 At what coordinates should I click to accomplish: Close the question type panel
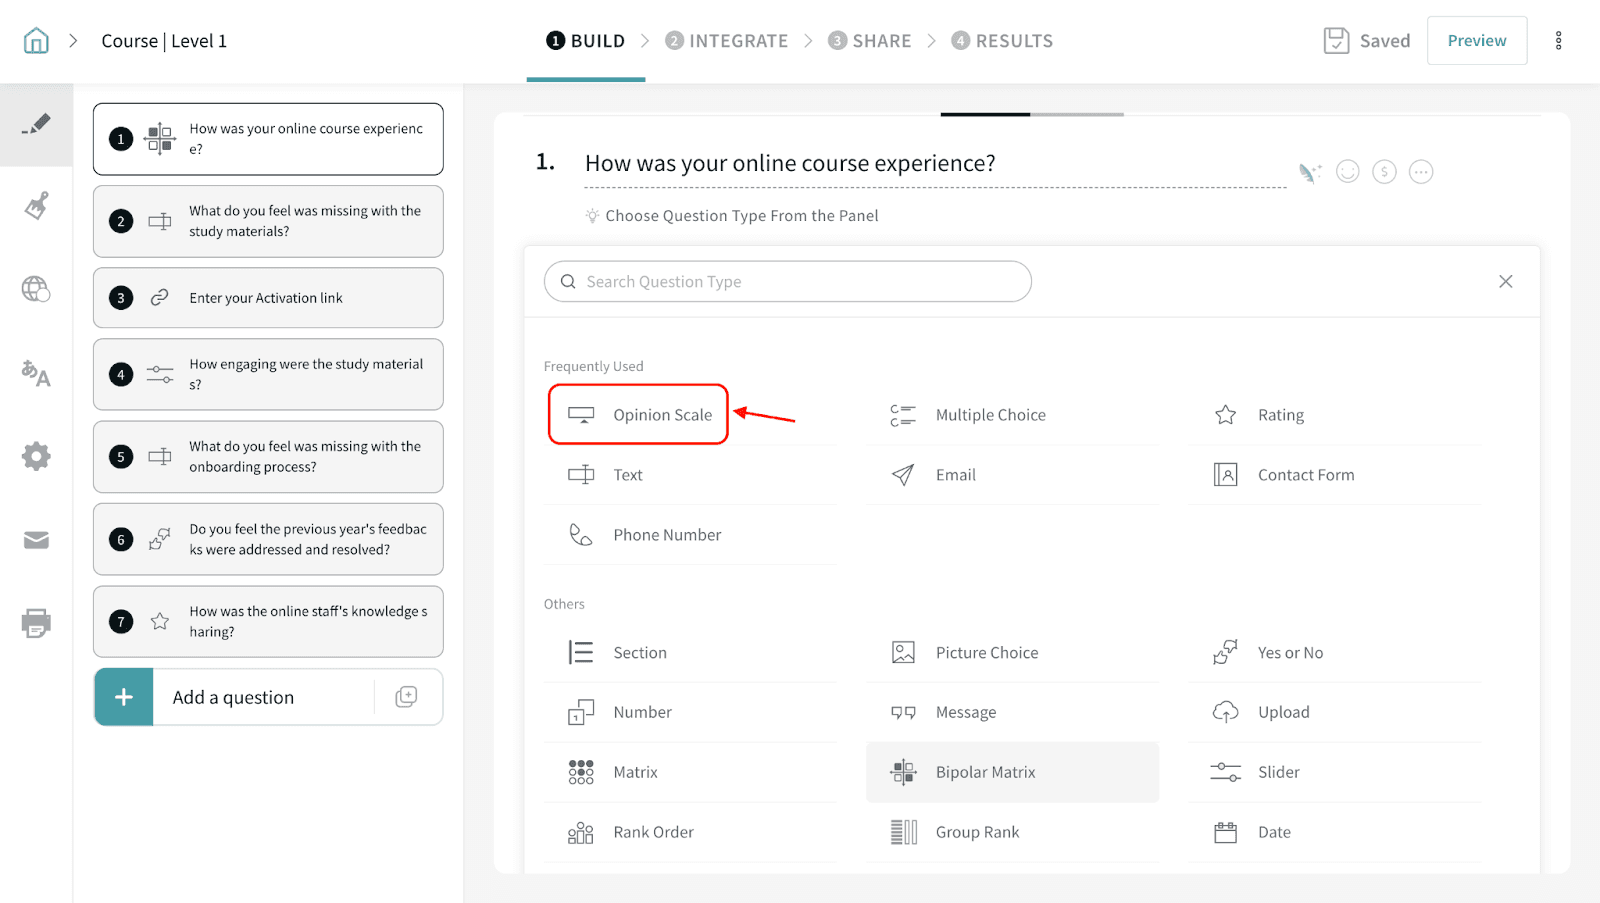pyautogui.click(x=1505, y=282)
